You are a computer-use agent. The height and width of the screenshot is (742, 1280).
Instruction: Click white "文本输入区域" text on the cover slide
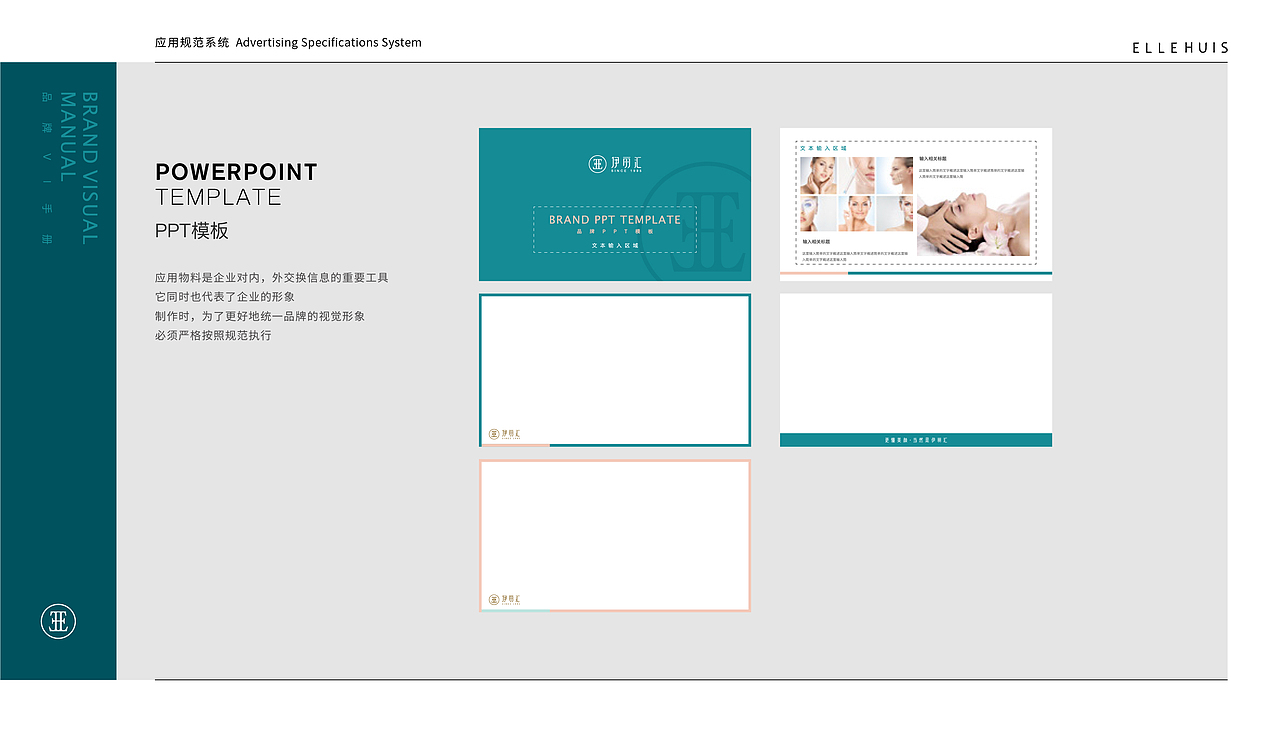[x=615, y=245]
